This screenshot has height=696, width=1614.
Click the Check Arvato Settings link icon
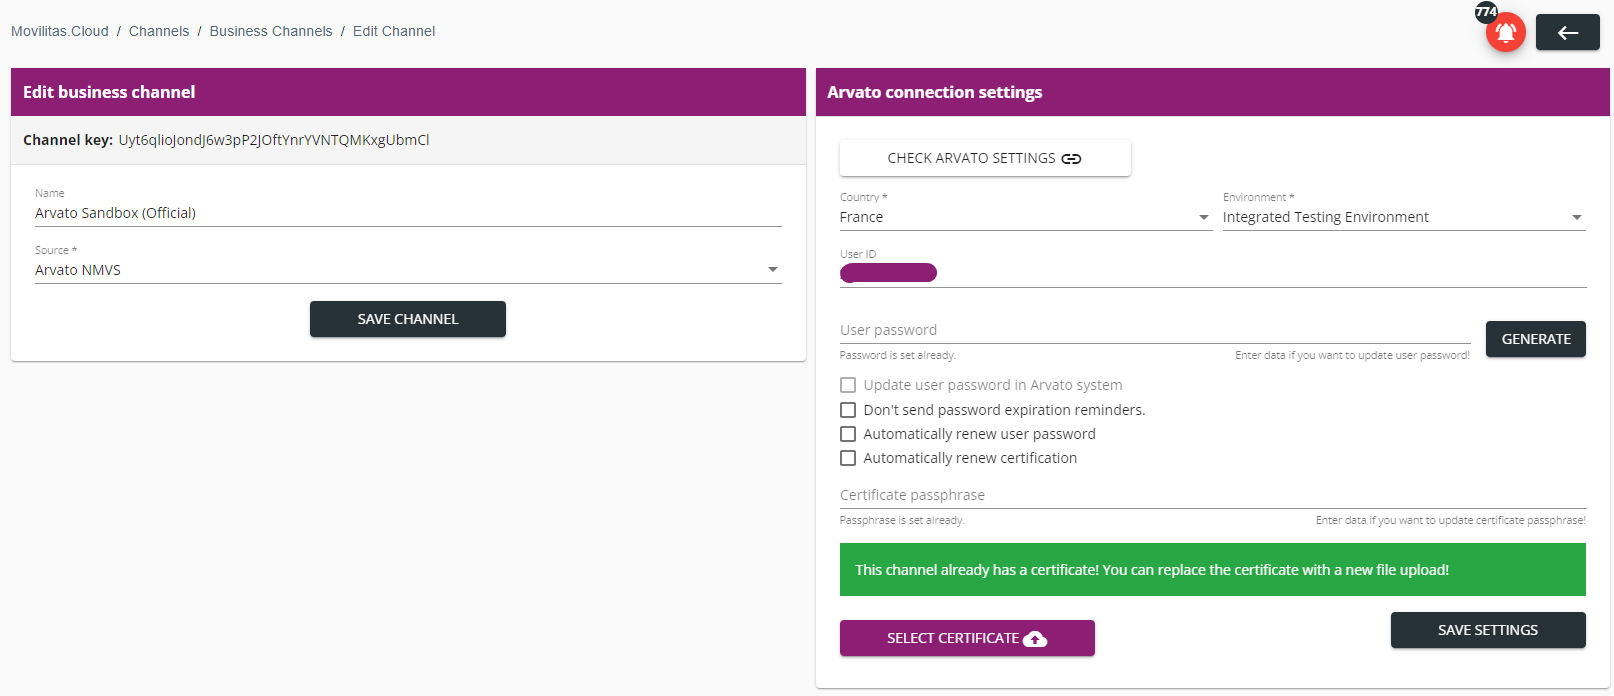coord(1071,159)
